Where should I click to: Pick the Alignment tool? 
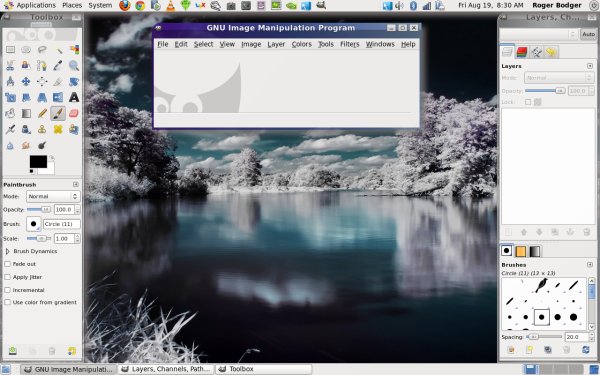coord(42,81)
